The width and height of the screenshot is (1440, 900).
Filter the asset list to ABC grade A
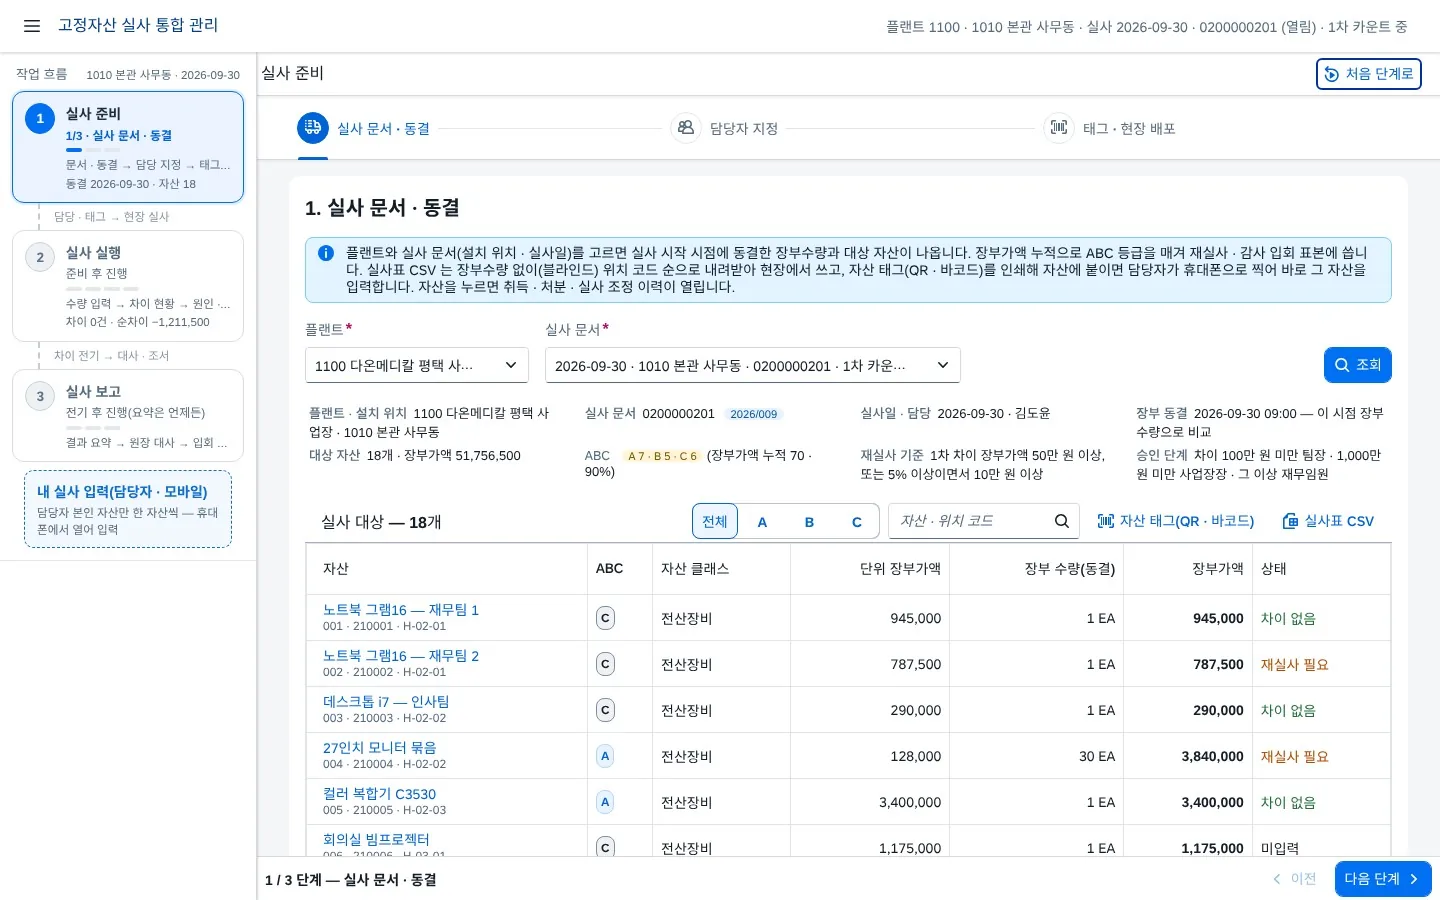pyautogui.click(x=762, y=521)
